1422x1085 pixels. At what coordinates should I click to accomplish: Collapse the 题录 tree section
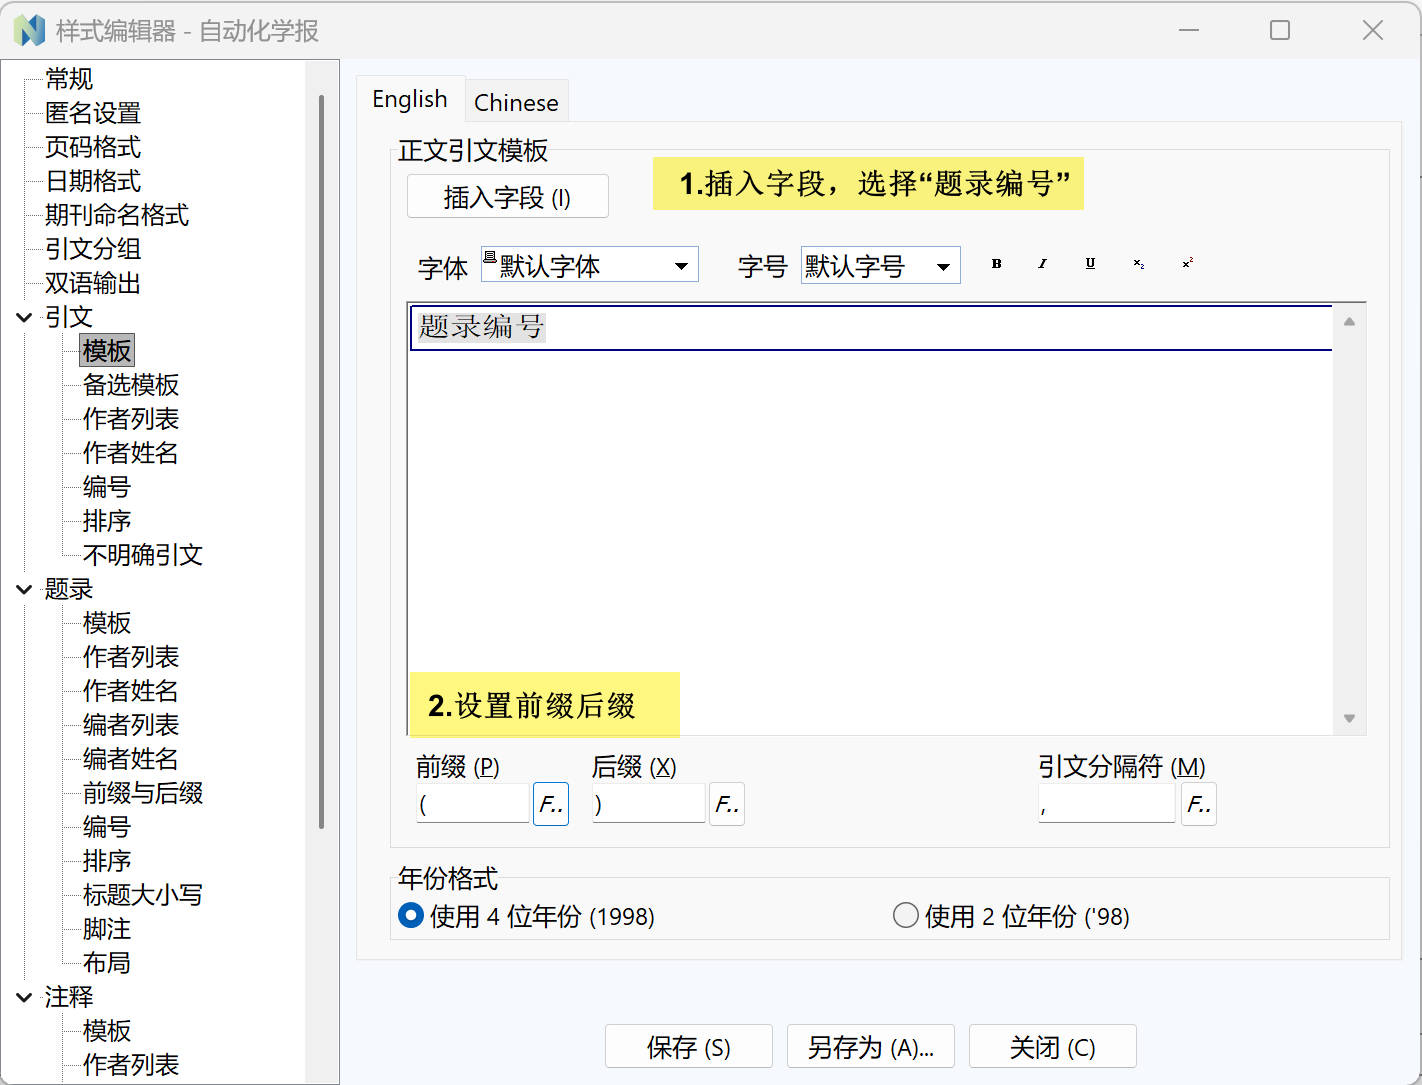tap(24, 590)
